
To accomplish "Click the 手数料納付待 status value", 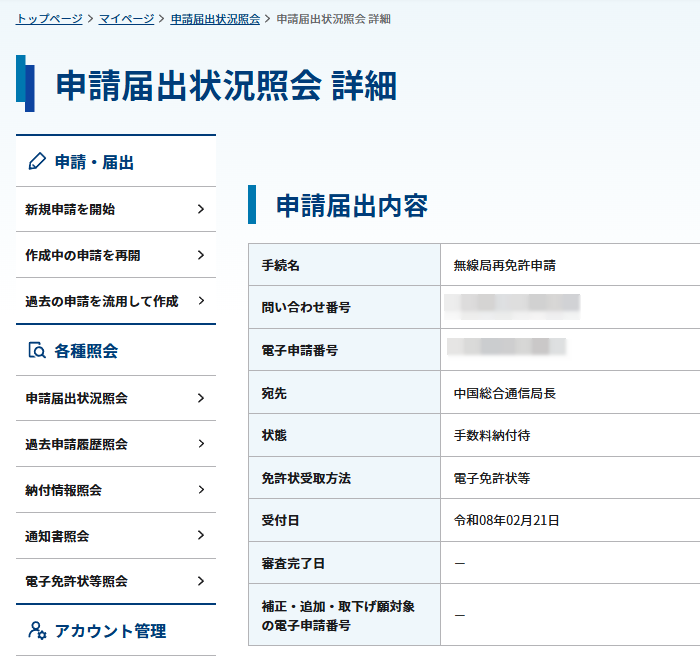I will tap(492, 436).
